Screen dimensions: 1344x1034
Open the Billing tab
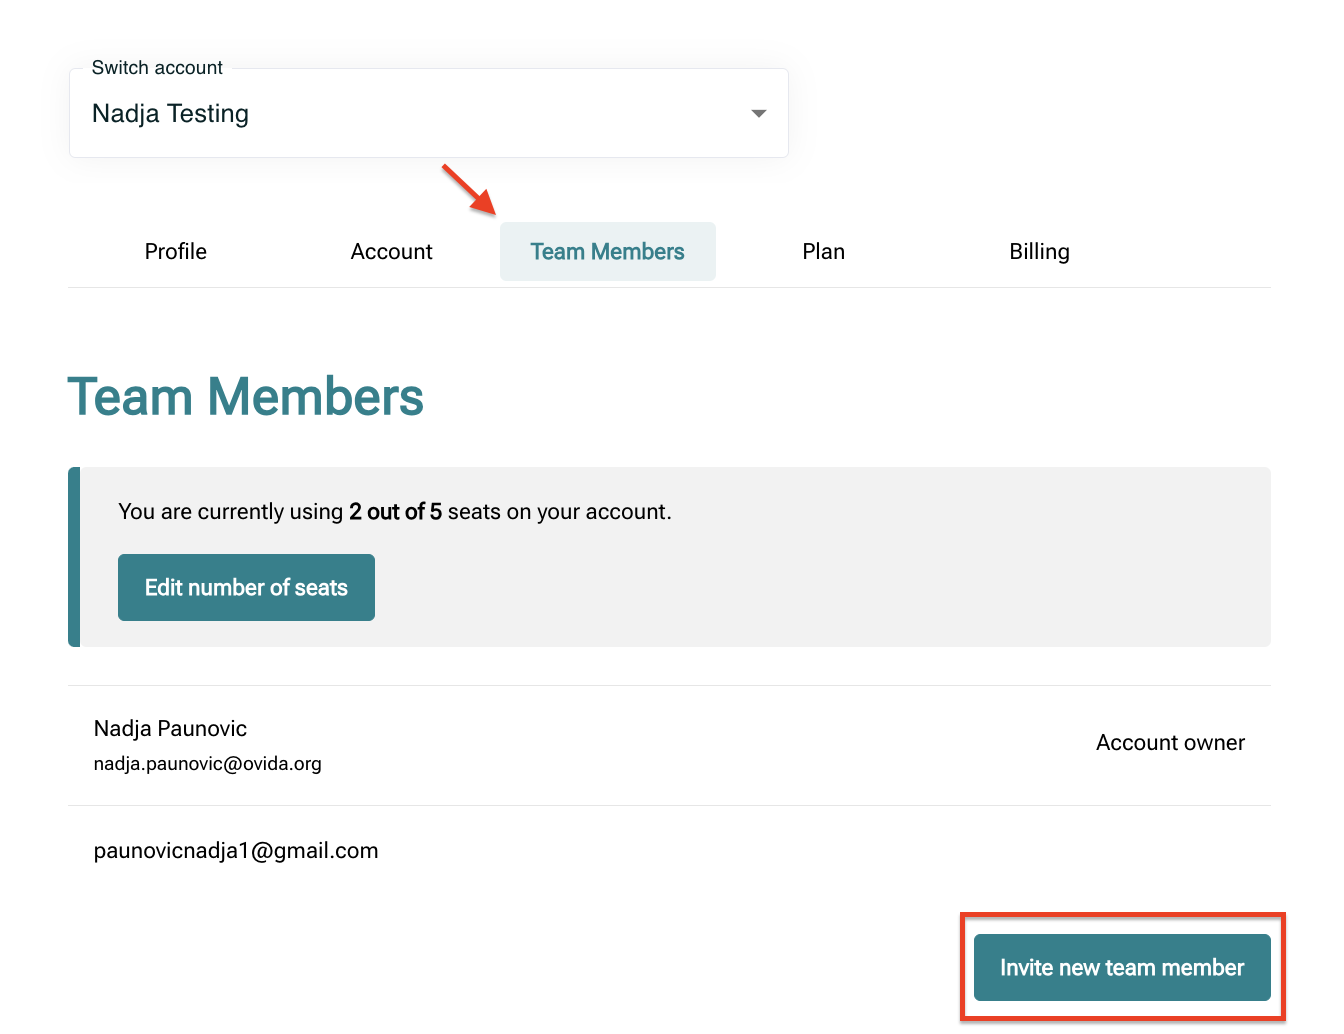click(x=1040, y=251)
